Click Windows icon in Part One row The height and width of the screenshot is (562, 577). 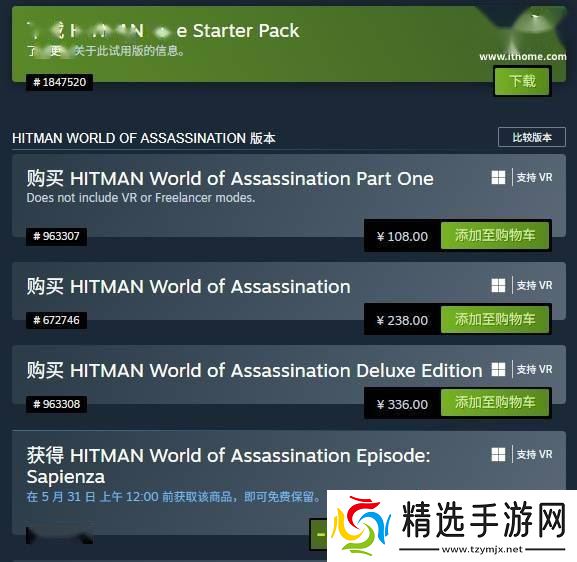pos(498,177)
